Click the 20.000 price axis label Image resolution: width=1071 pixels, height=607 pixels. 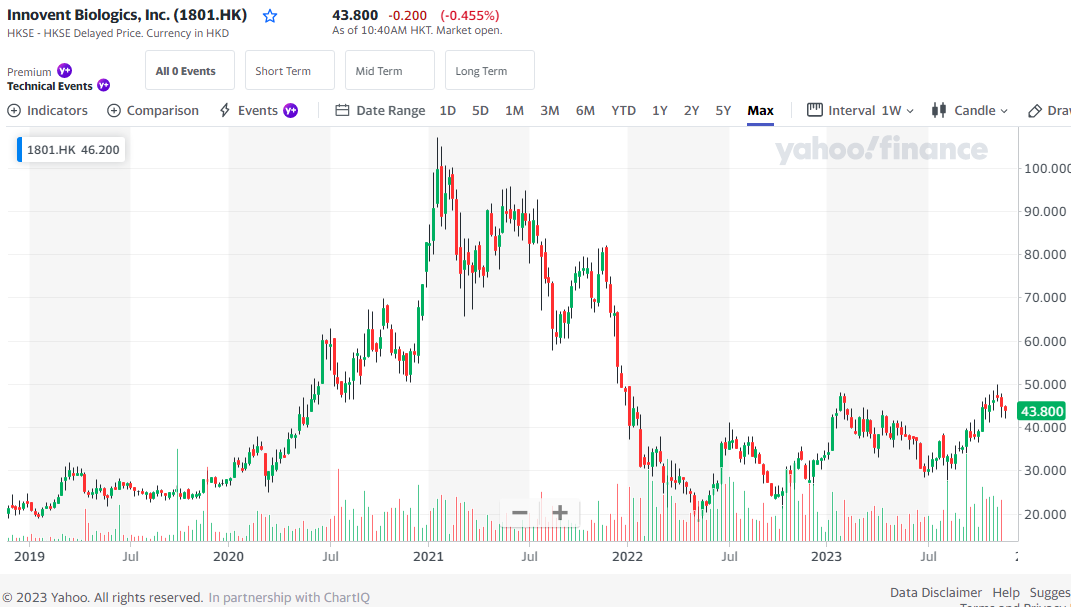[x=1044, y=514]
